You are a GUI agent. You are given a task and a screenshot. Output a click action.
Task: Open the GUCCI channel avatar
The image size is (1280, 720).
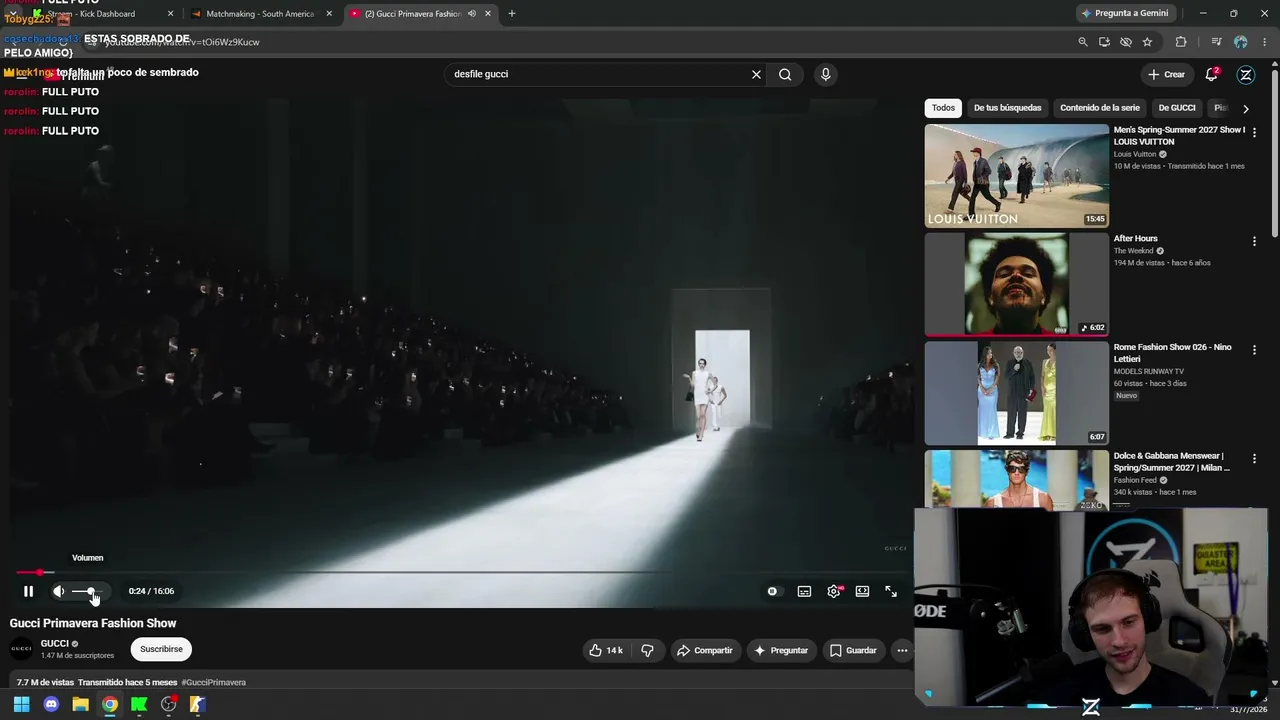(x=21, y=649)
